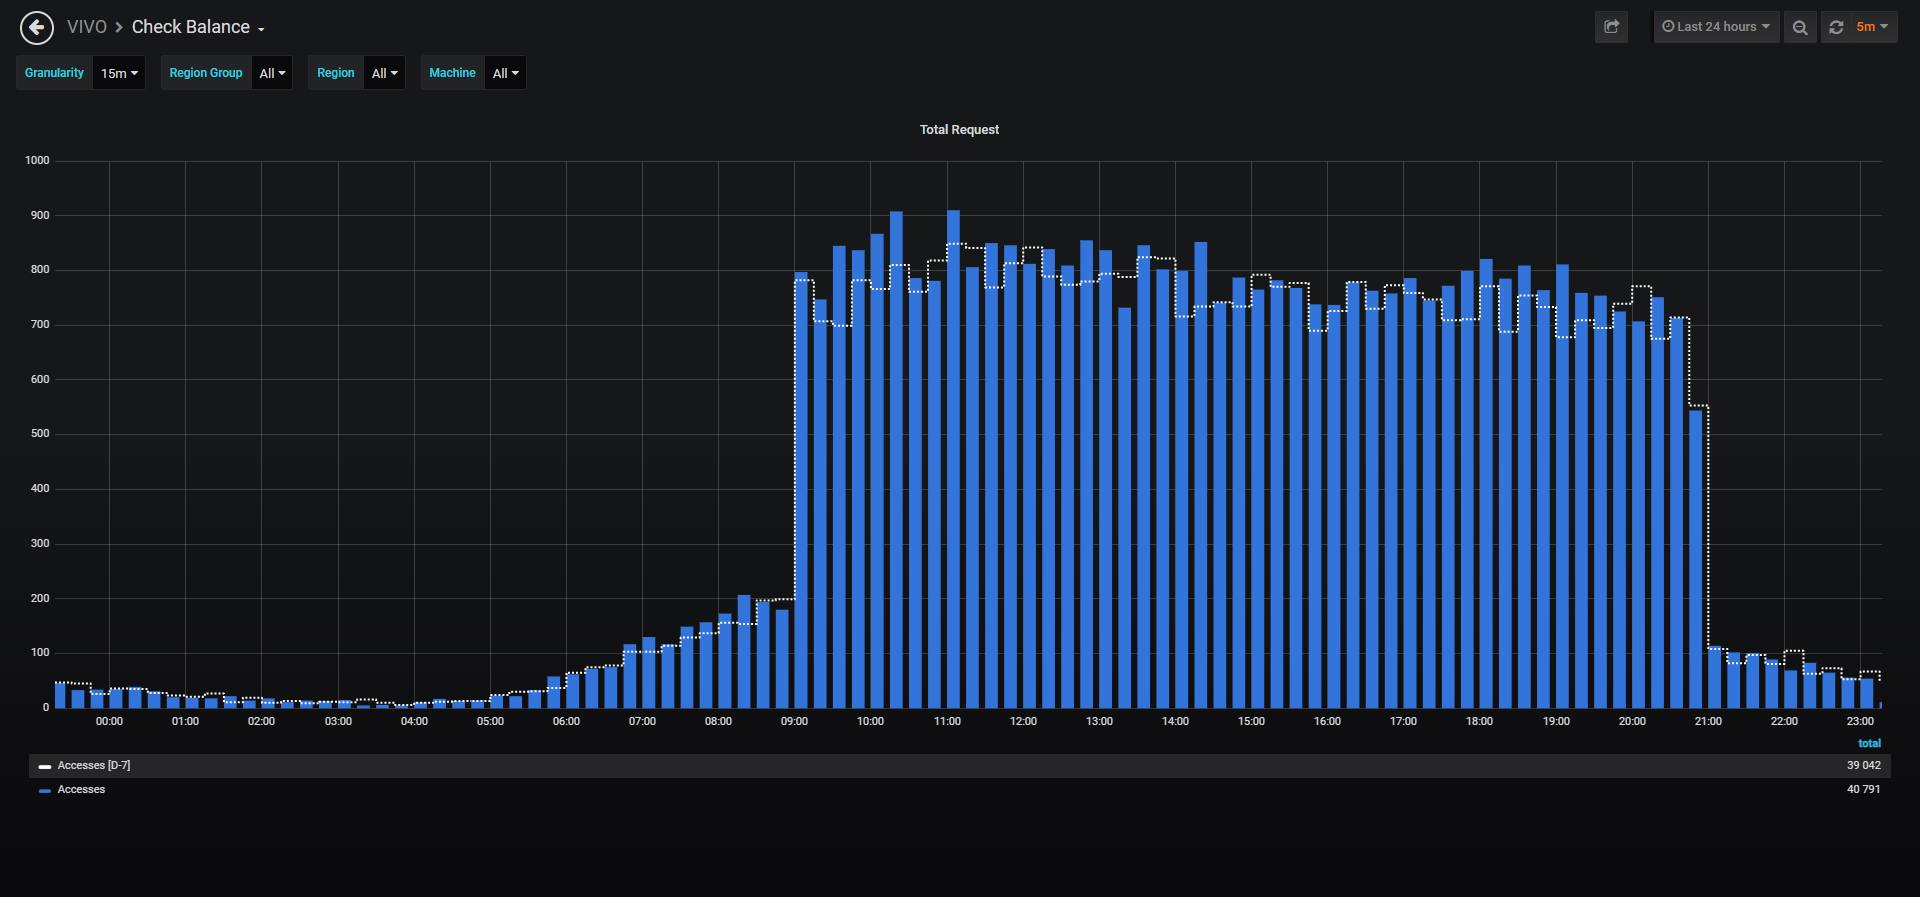Image resolution: width=1920 pixels, height=897 pixels.
Task: Click the white Accesses [D-7] color swatch
Action: pyautogui.click(x=44, y=767)
